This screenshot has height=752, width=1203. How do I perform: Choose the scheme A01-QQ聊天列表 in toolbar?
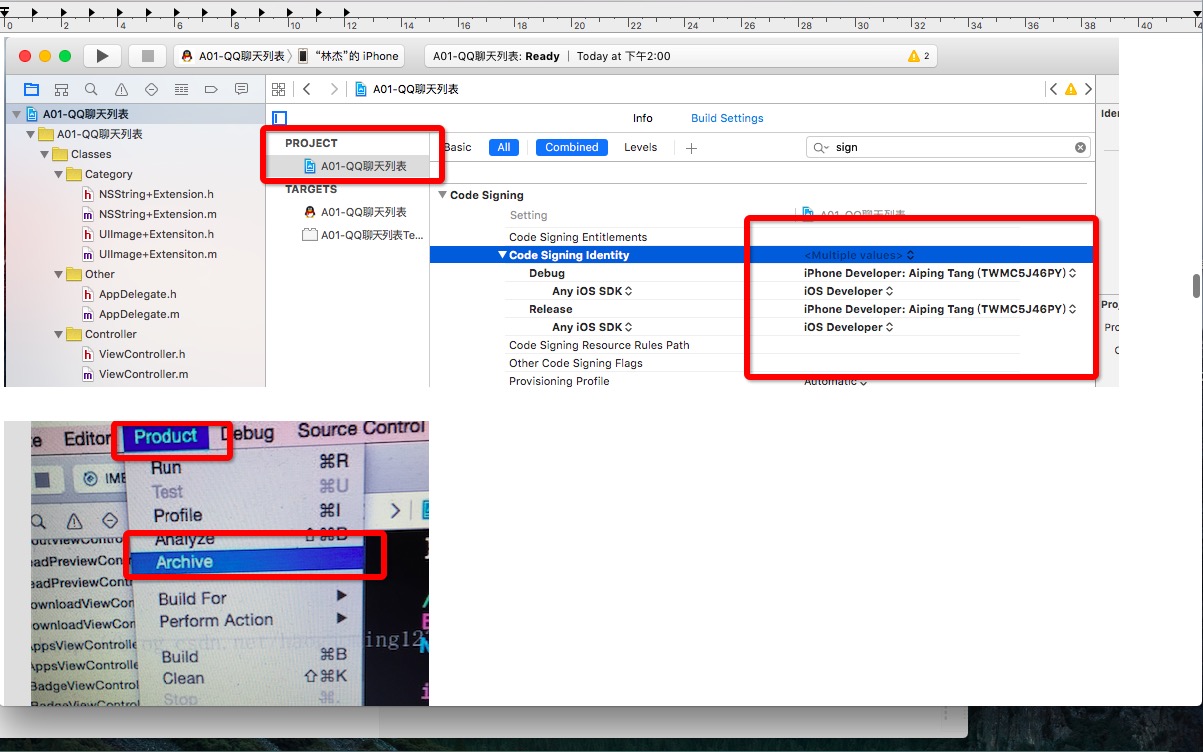(x=232, y=56)
